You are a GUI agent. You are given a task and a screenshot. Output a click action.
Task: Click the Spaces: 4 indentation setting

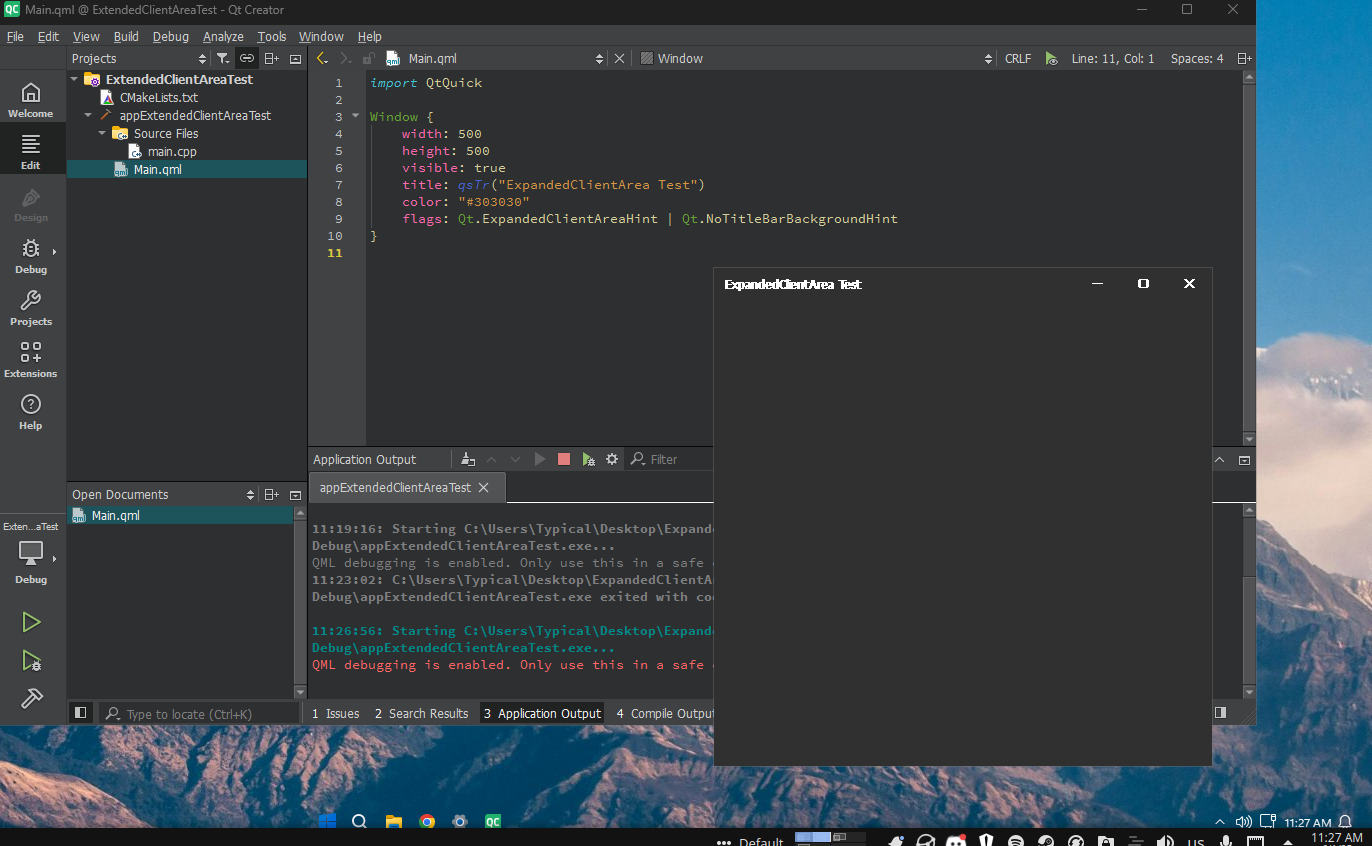(x=1197, y=59)
